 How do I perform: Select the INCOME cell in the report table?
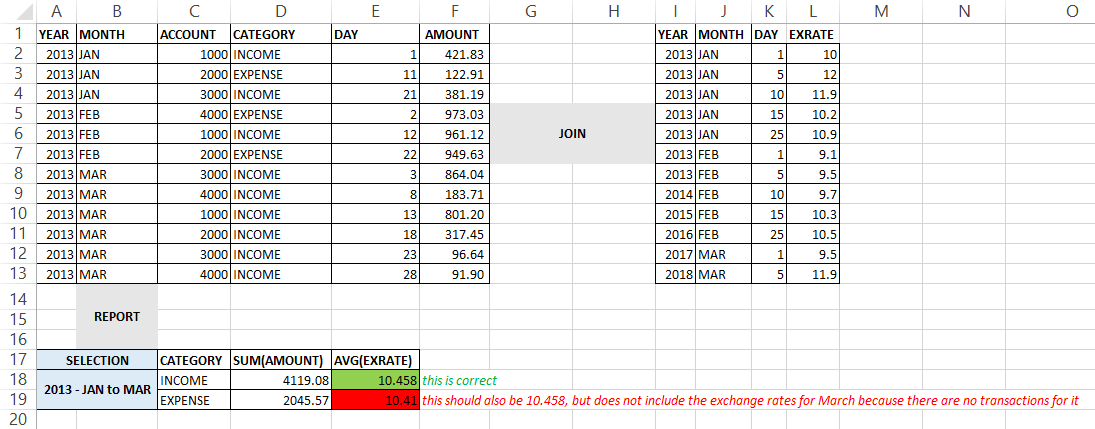click(194, 381)
